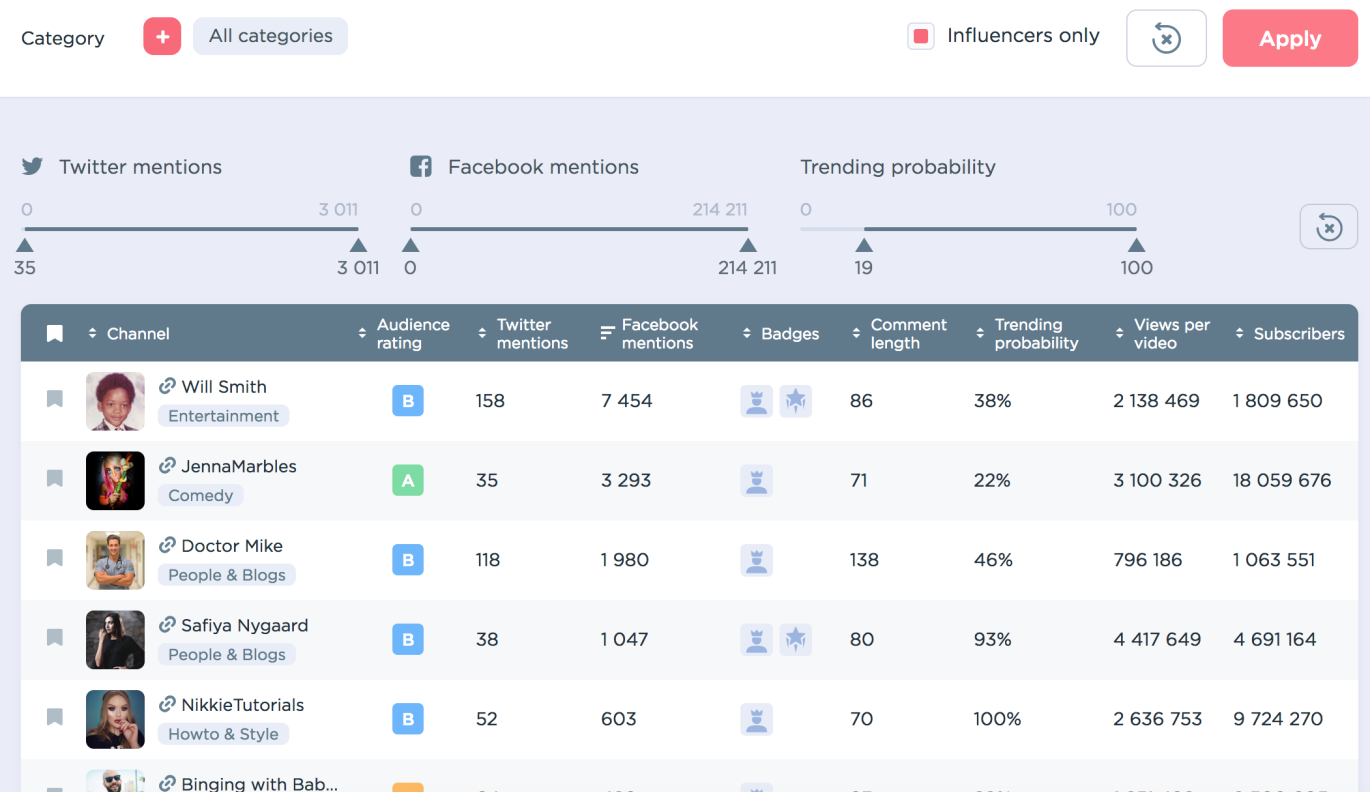Open NikkieTutorials channel thumbnail
Image resolution: width=1370 pixels, height=792 pixels.
tap(115, 719)
